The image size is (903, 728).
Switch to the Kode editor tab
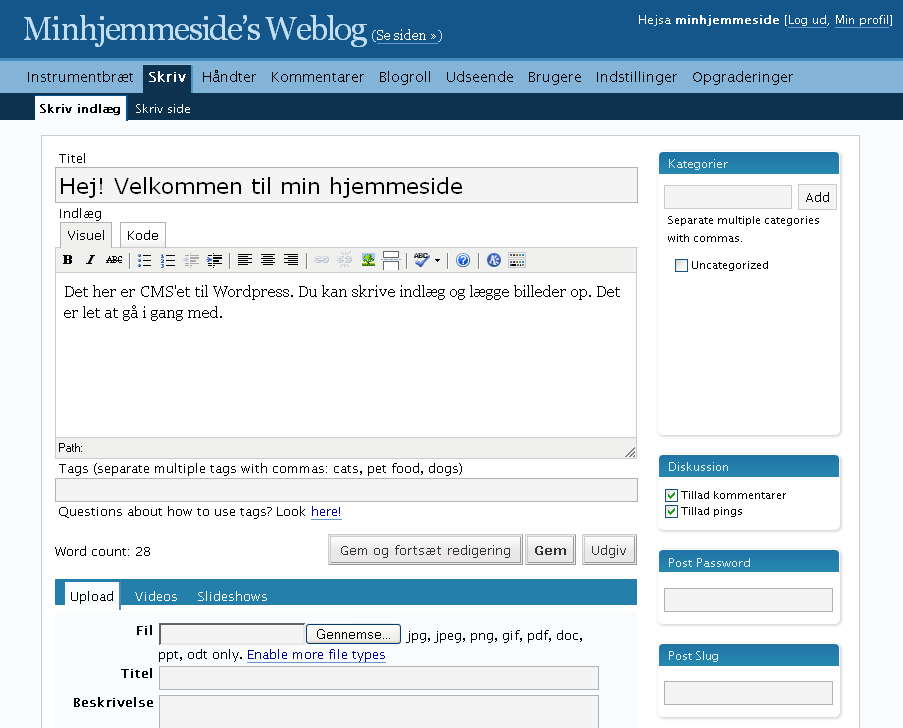pyautogui.click(x=142, y=235)
